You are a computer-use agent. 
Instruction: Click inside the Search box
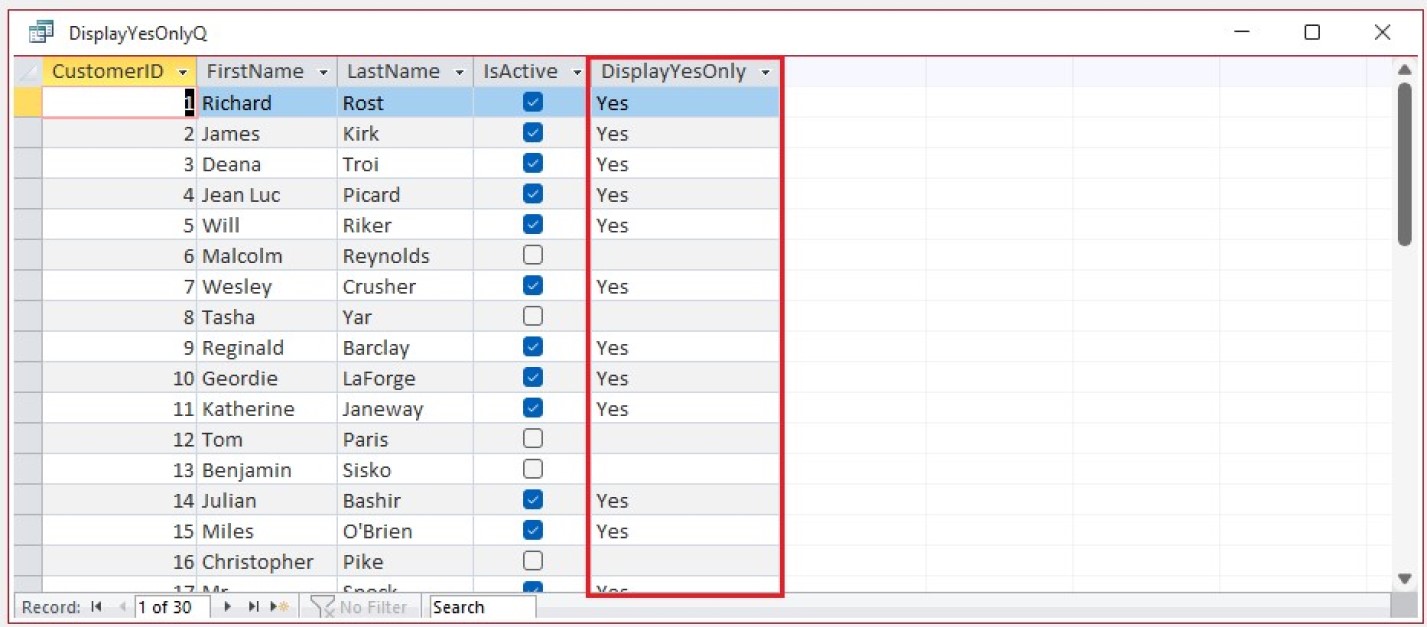[x=480, y=606]
